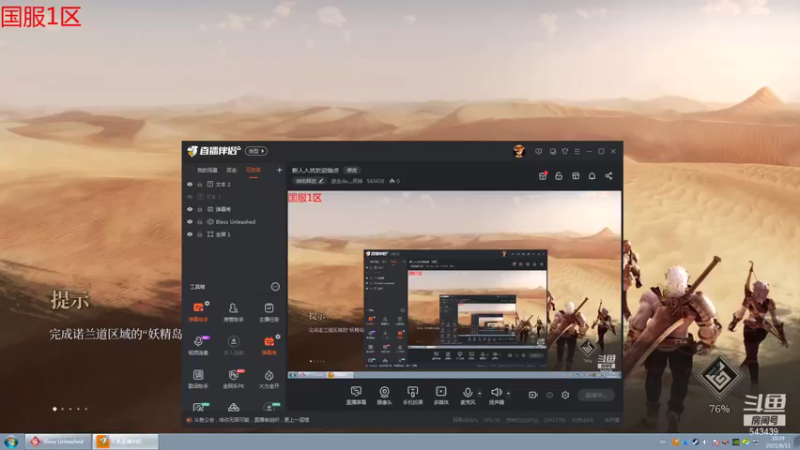Click the stream title 新人入坑欢迎指点
800x450 pixels.
[315, 170]
